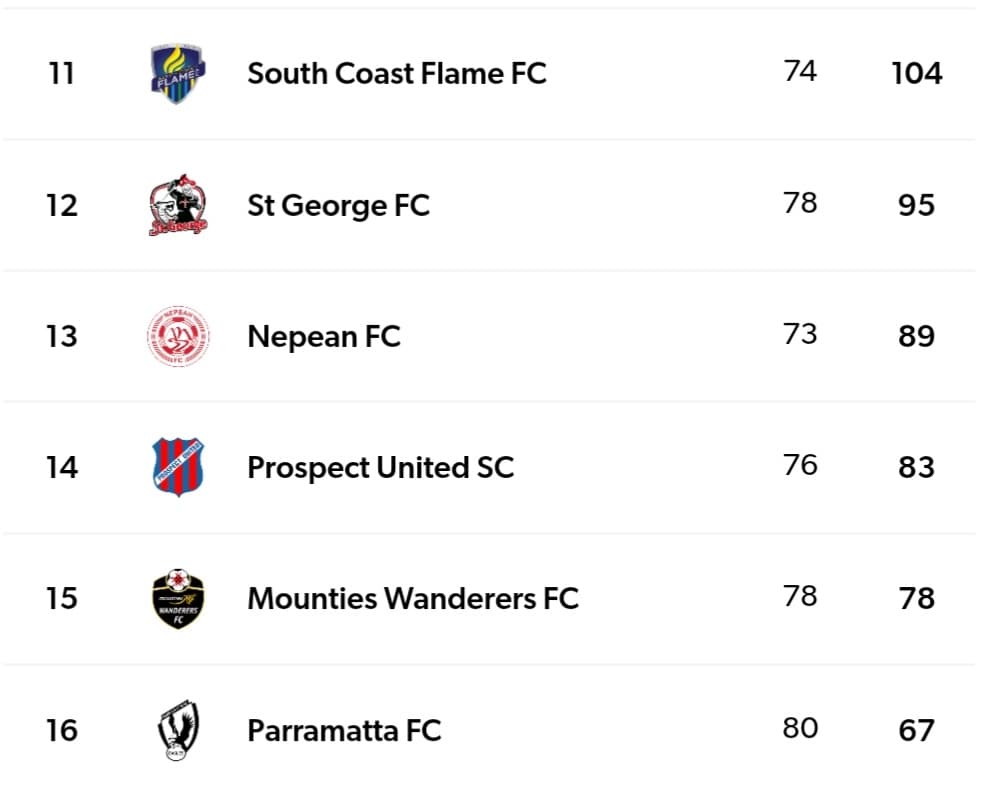Select the Nepean FC team name
Viewport: 985px width, 793px height.
323,337
